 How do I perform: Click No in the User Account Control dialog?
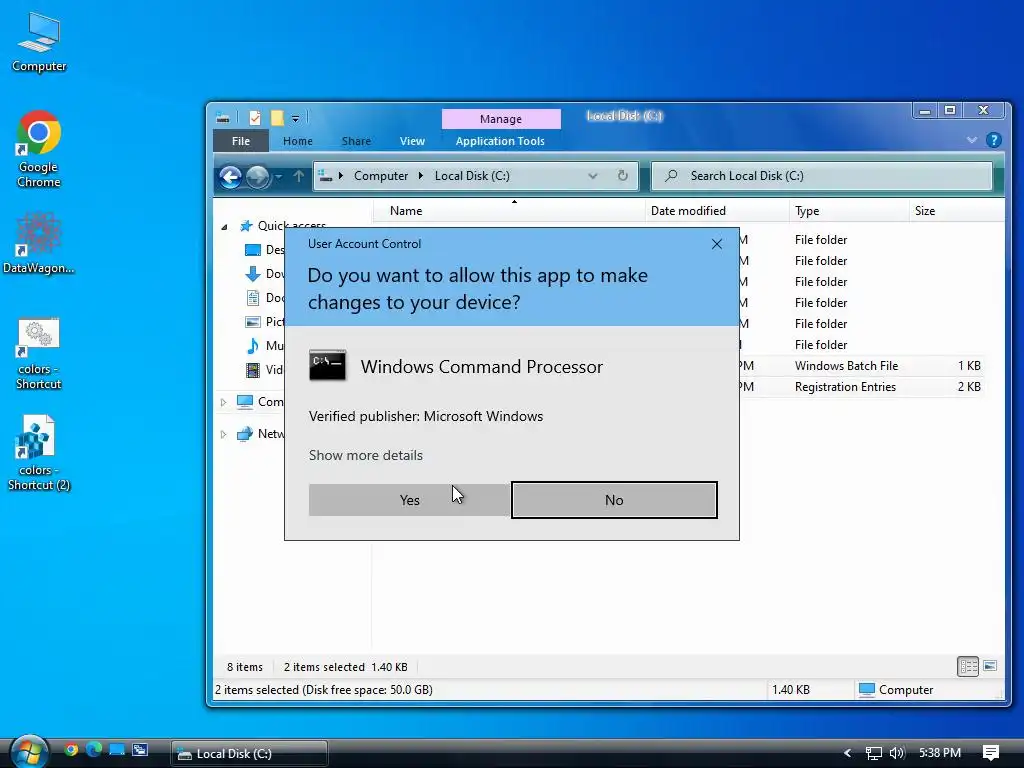(614, 500)
